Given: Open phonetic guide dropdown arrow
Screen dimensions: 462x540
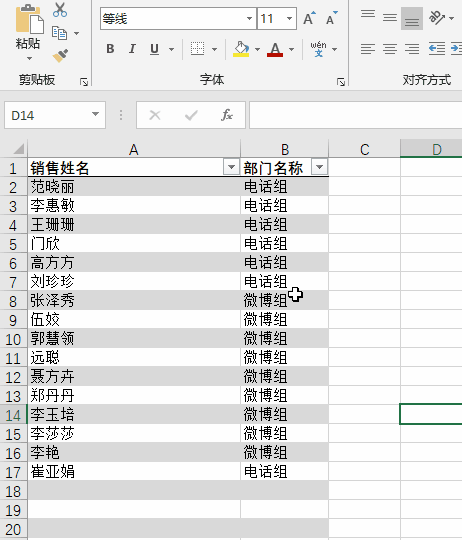Looking at the screenshot, I should [x=334, y=50].
